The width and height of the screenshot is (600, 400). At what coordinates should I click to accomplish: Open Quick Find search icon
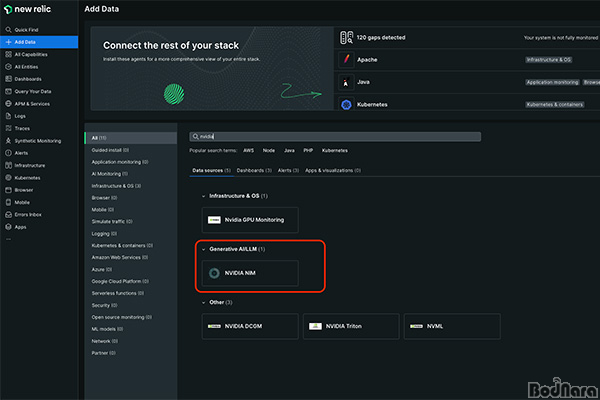tap(8, 29)
